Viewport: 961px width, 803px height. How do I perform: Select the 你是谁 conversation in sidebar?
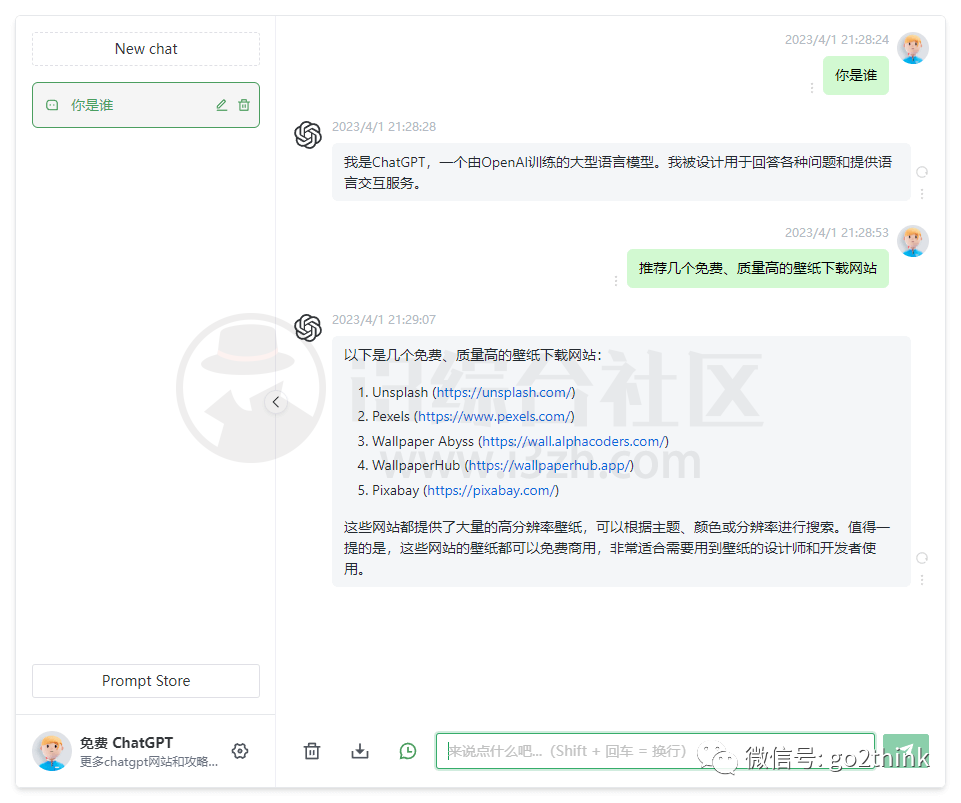click(x=146, y=105)
